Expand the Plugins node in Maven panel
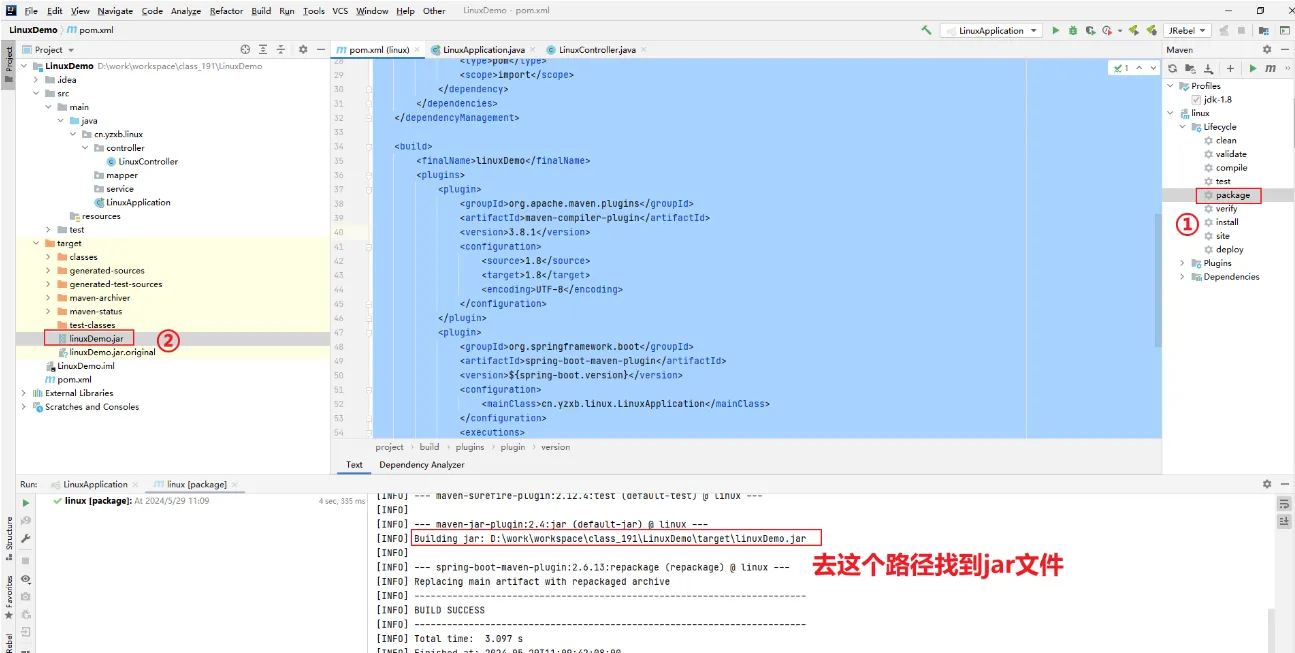This screenshot has height=653, width=1295. (x=1183, y=263)
